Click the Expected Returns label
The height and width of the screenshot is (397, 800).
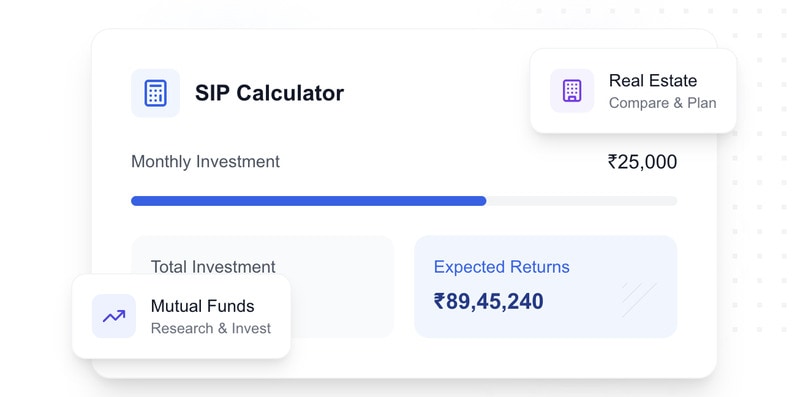pyautogui.click(x=502, y=267)
